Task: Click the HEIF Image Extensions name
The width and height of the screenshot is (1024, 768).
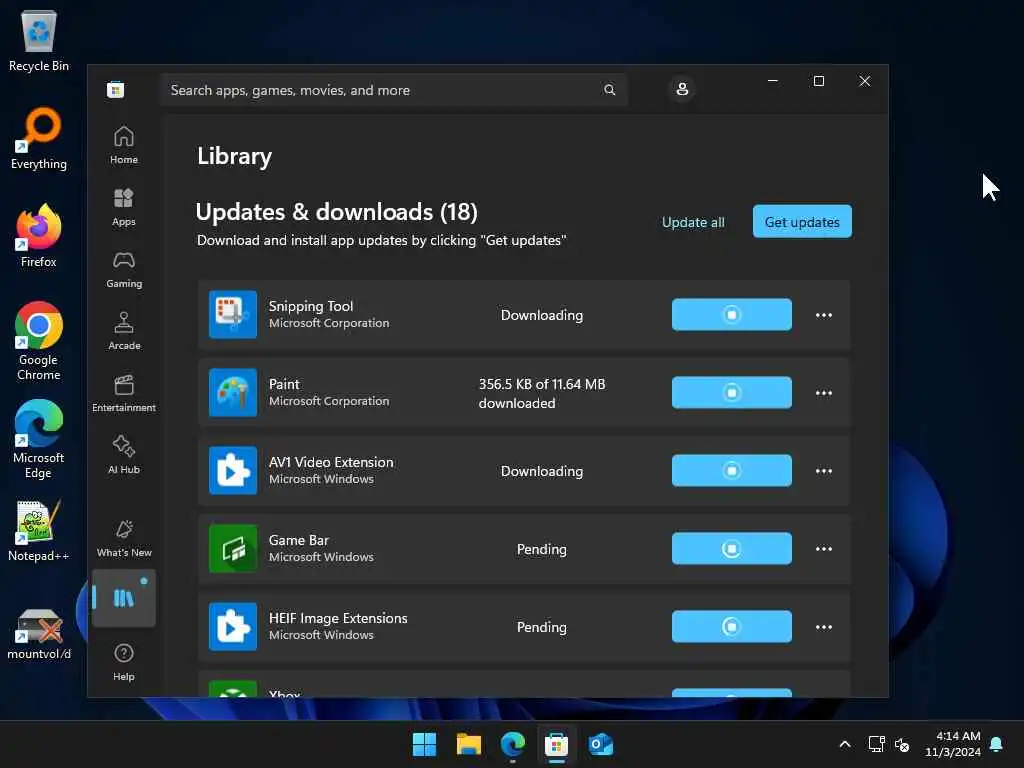Action: coord(338,618)
